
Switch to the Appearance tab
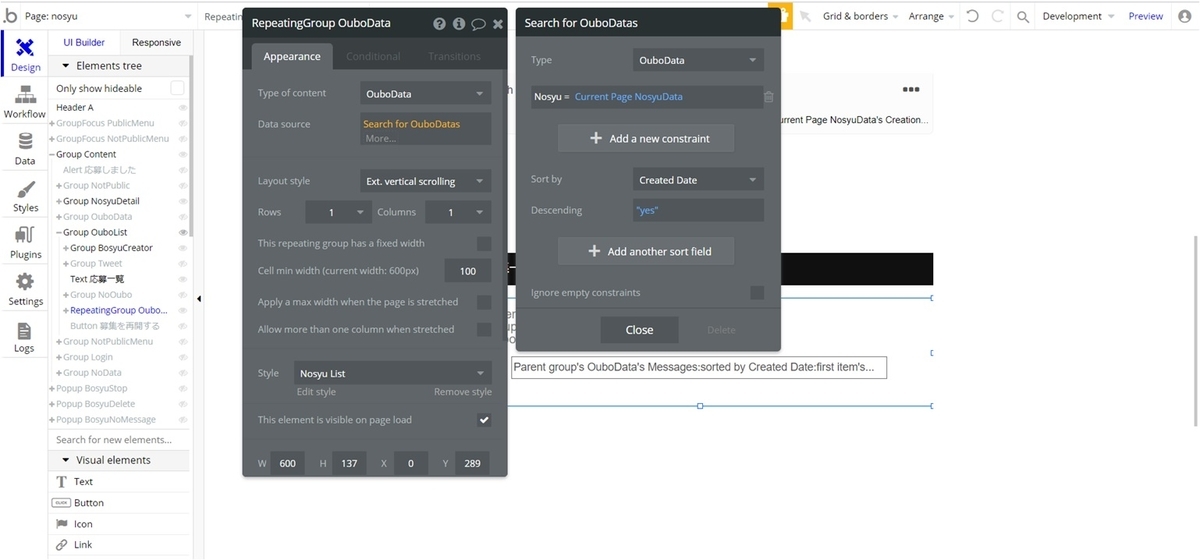(x=292, y=57)
